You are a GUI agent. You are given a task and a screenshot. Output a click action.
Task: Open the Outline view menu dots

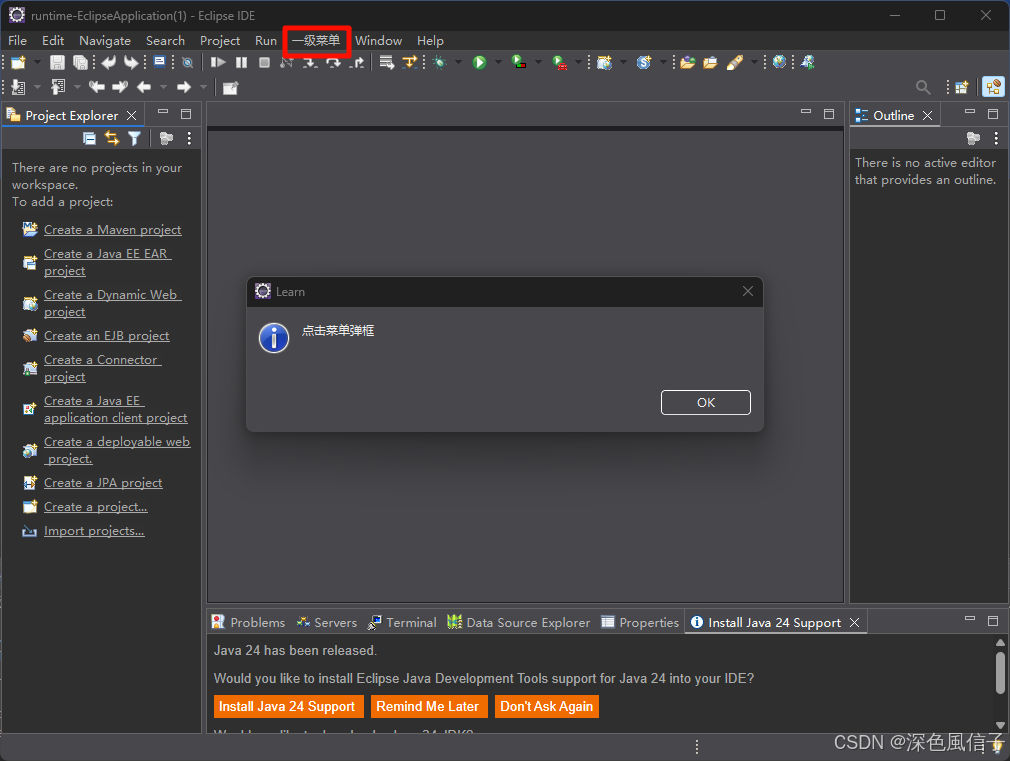click(x=996, y=138)
